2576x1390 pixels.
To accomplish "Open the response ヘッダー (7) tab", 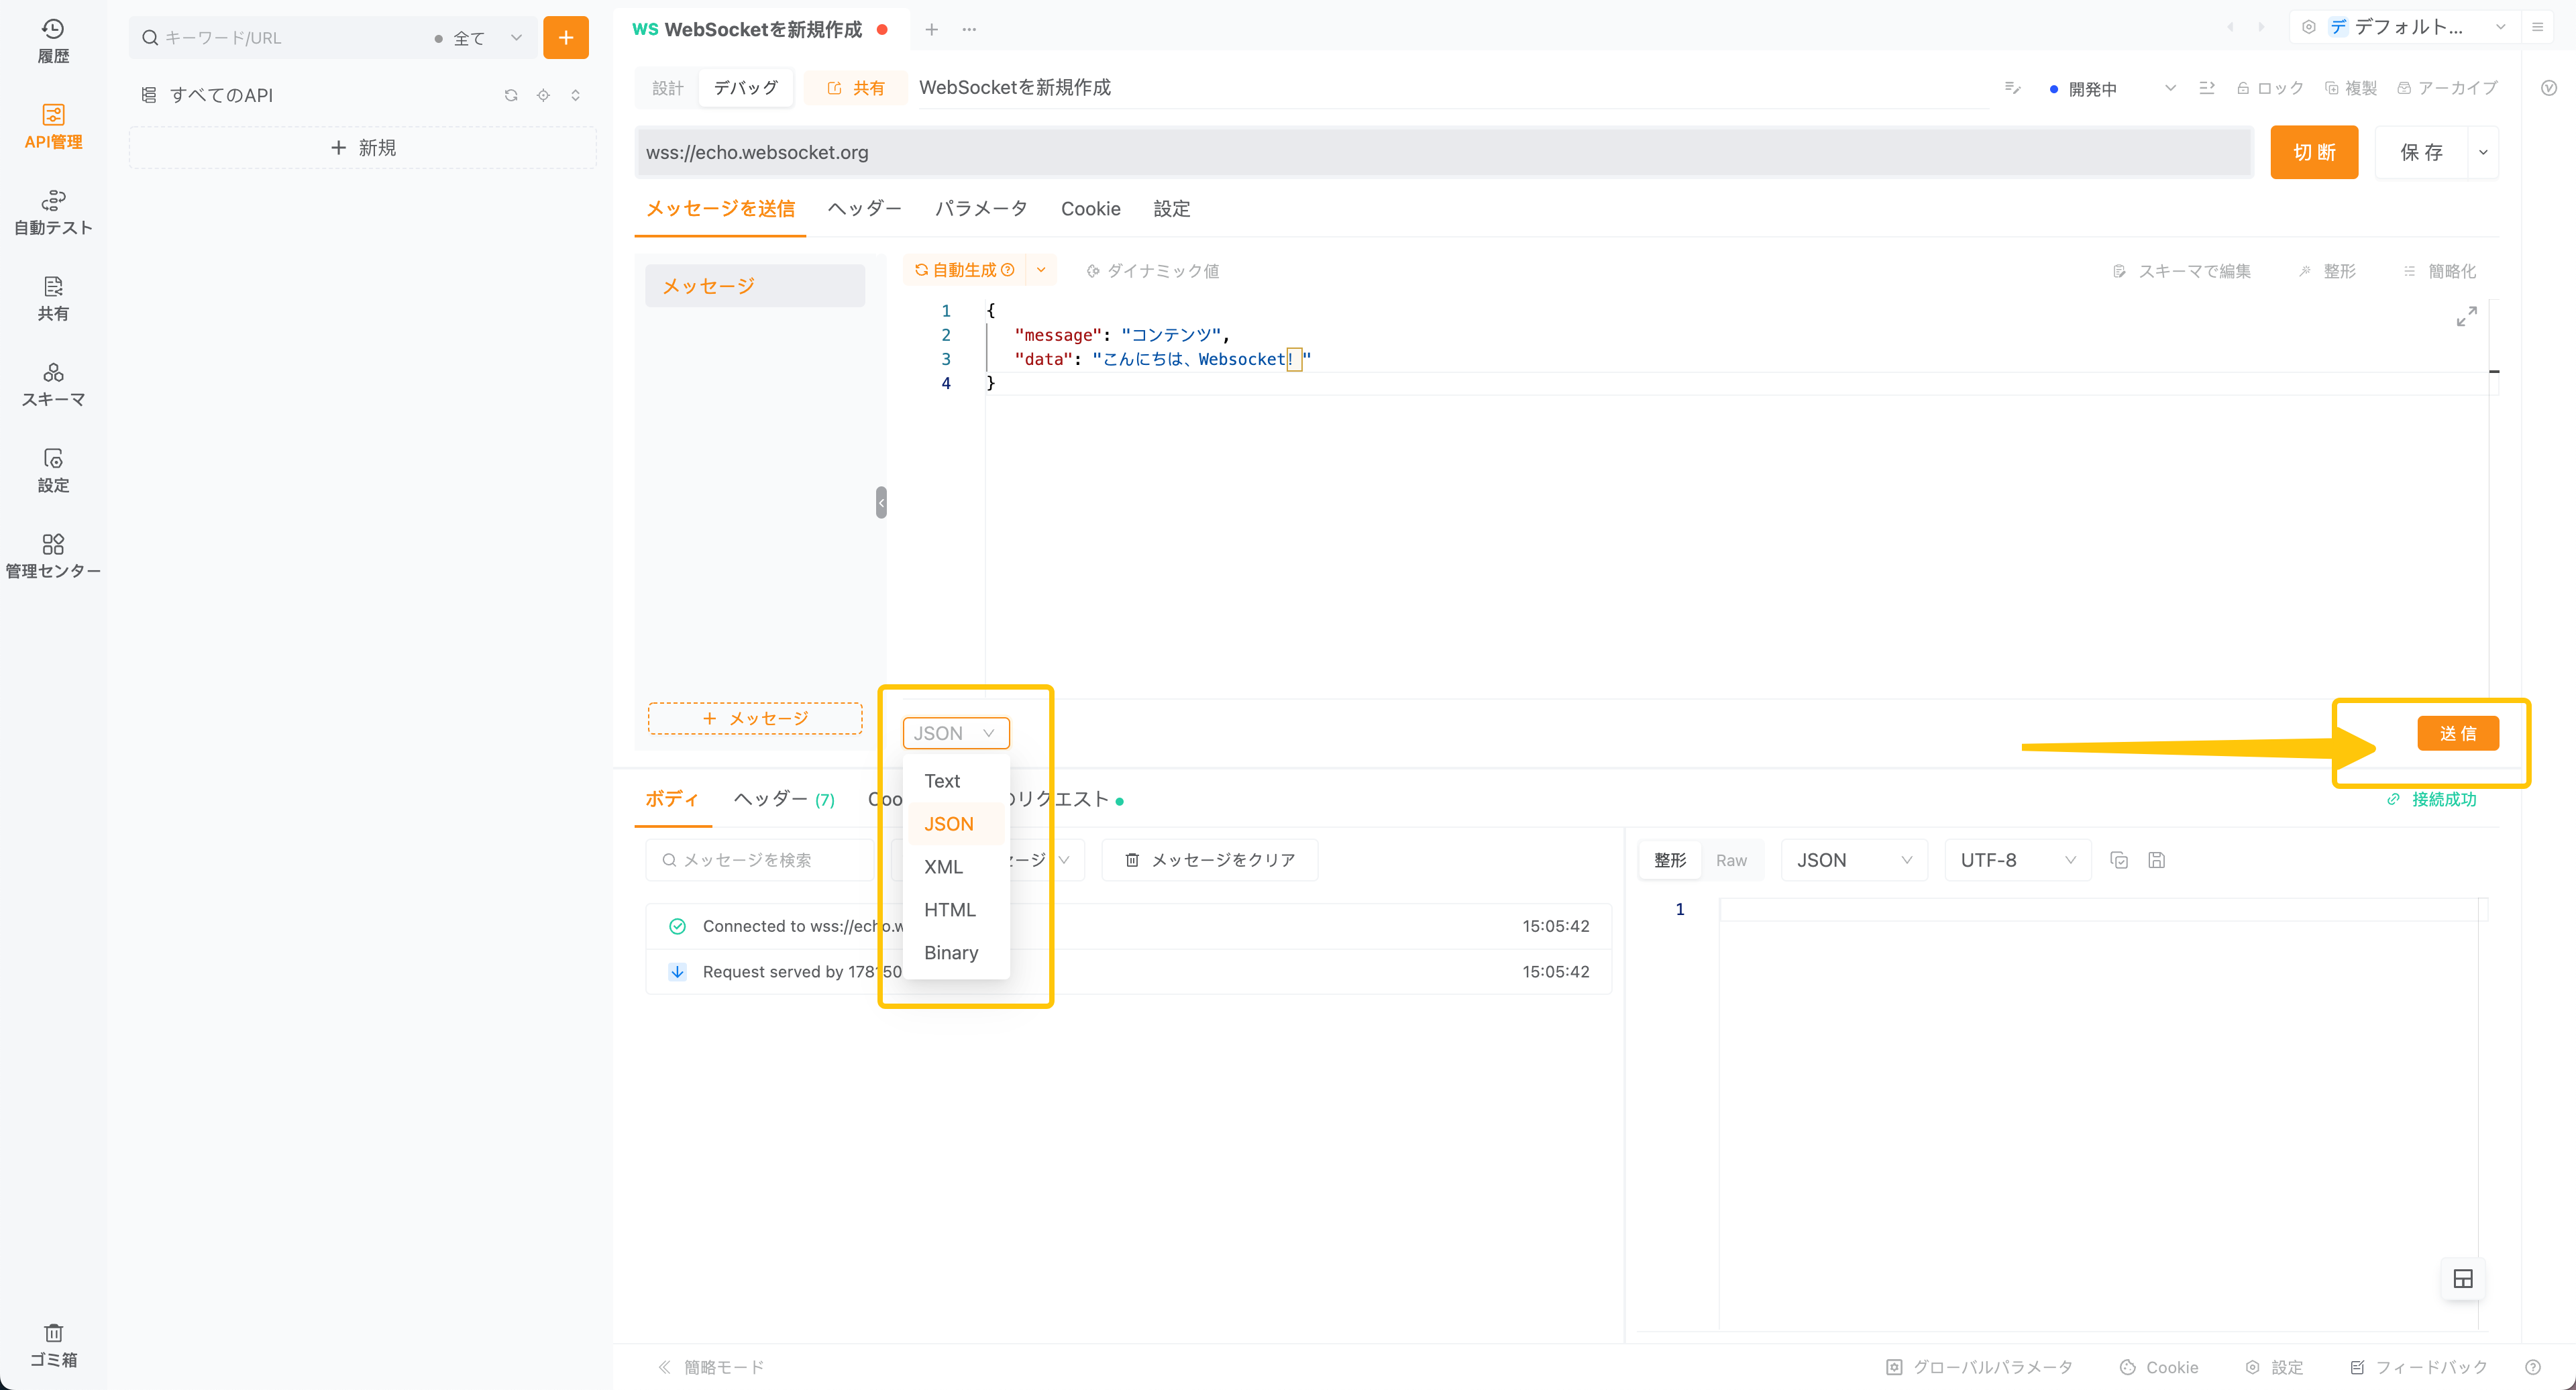I will (x=784, y=799).
